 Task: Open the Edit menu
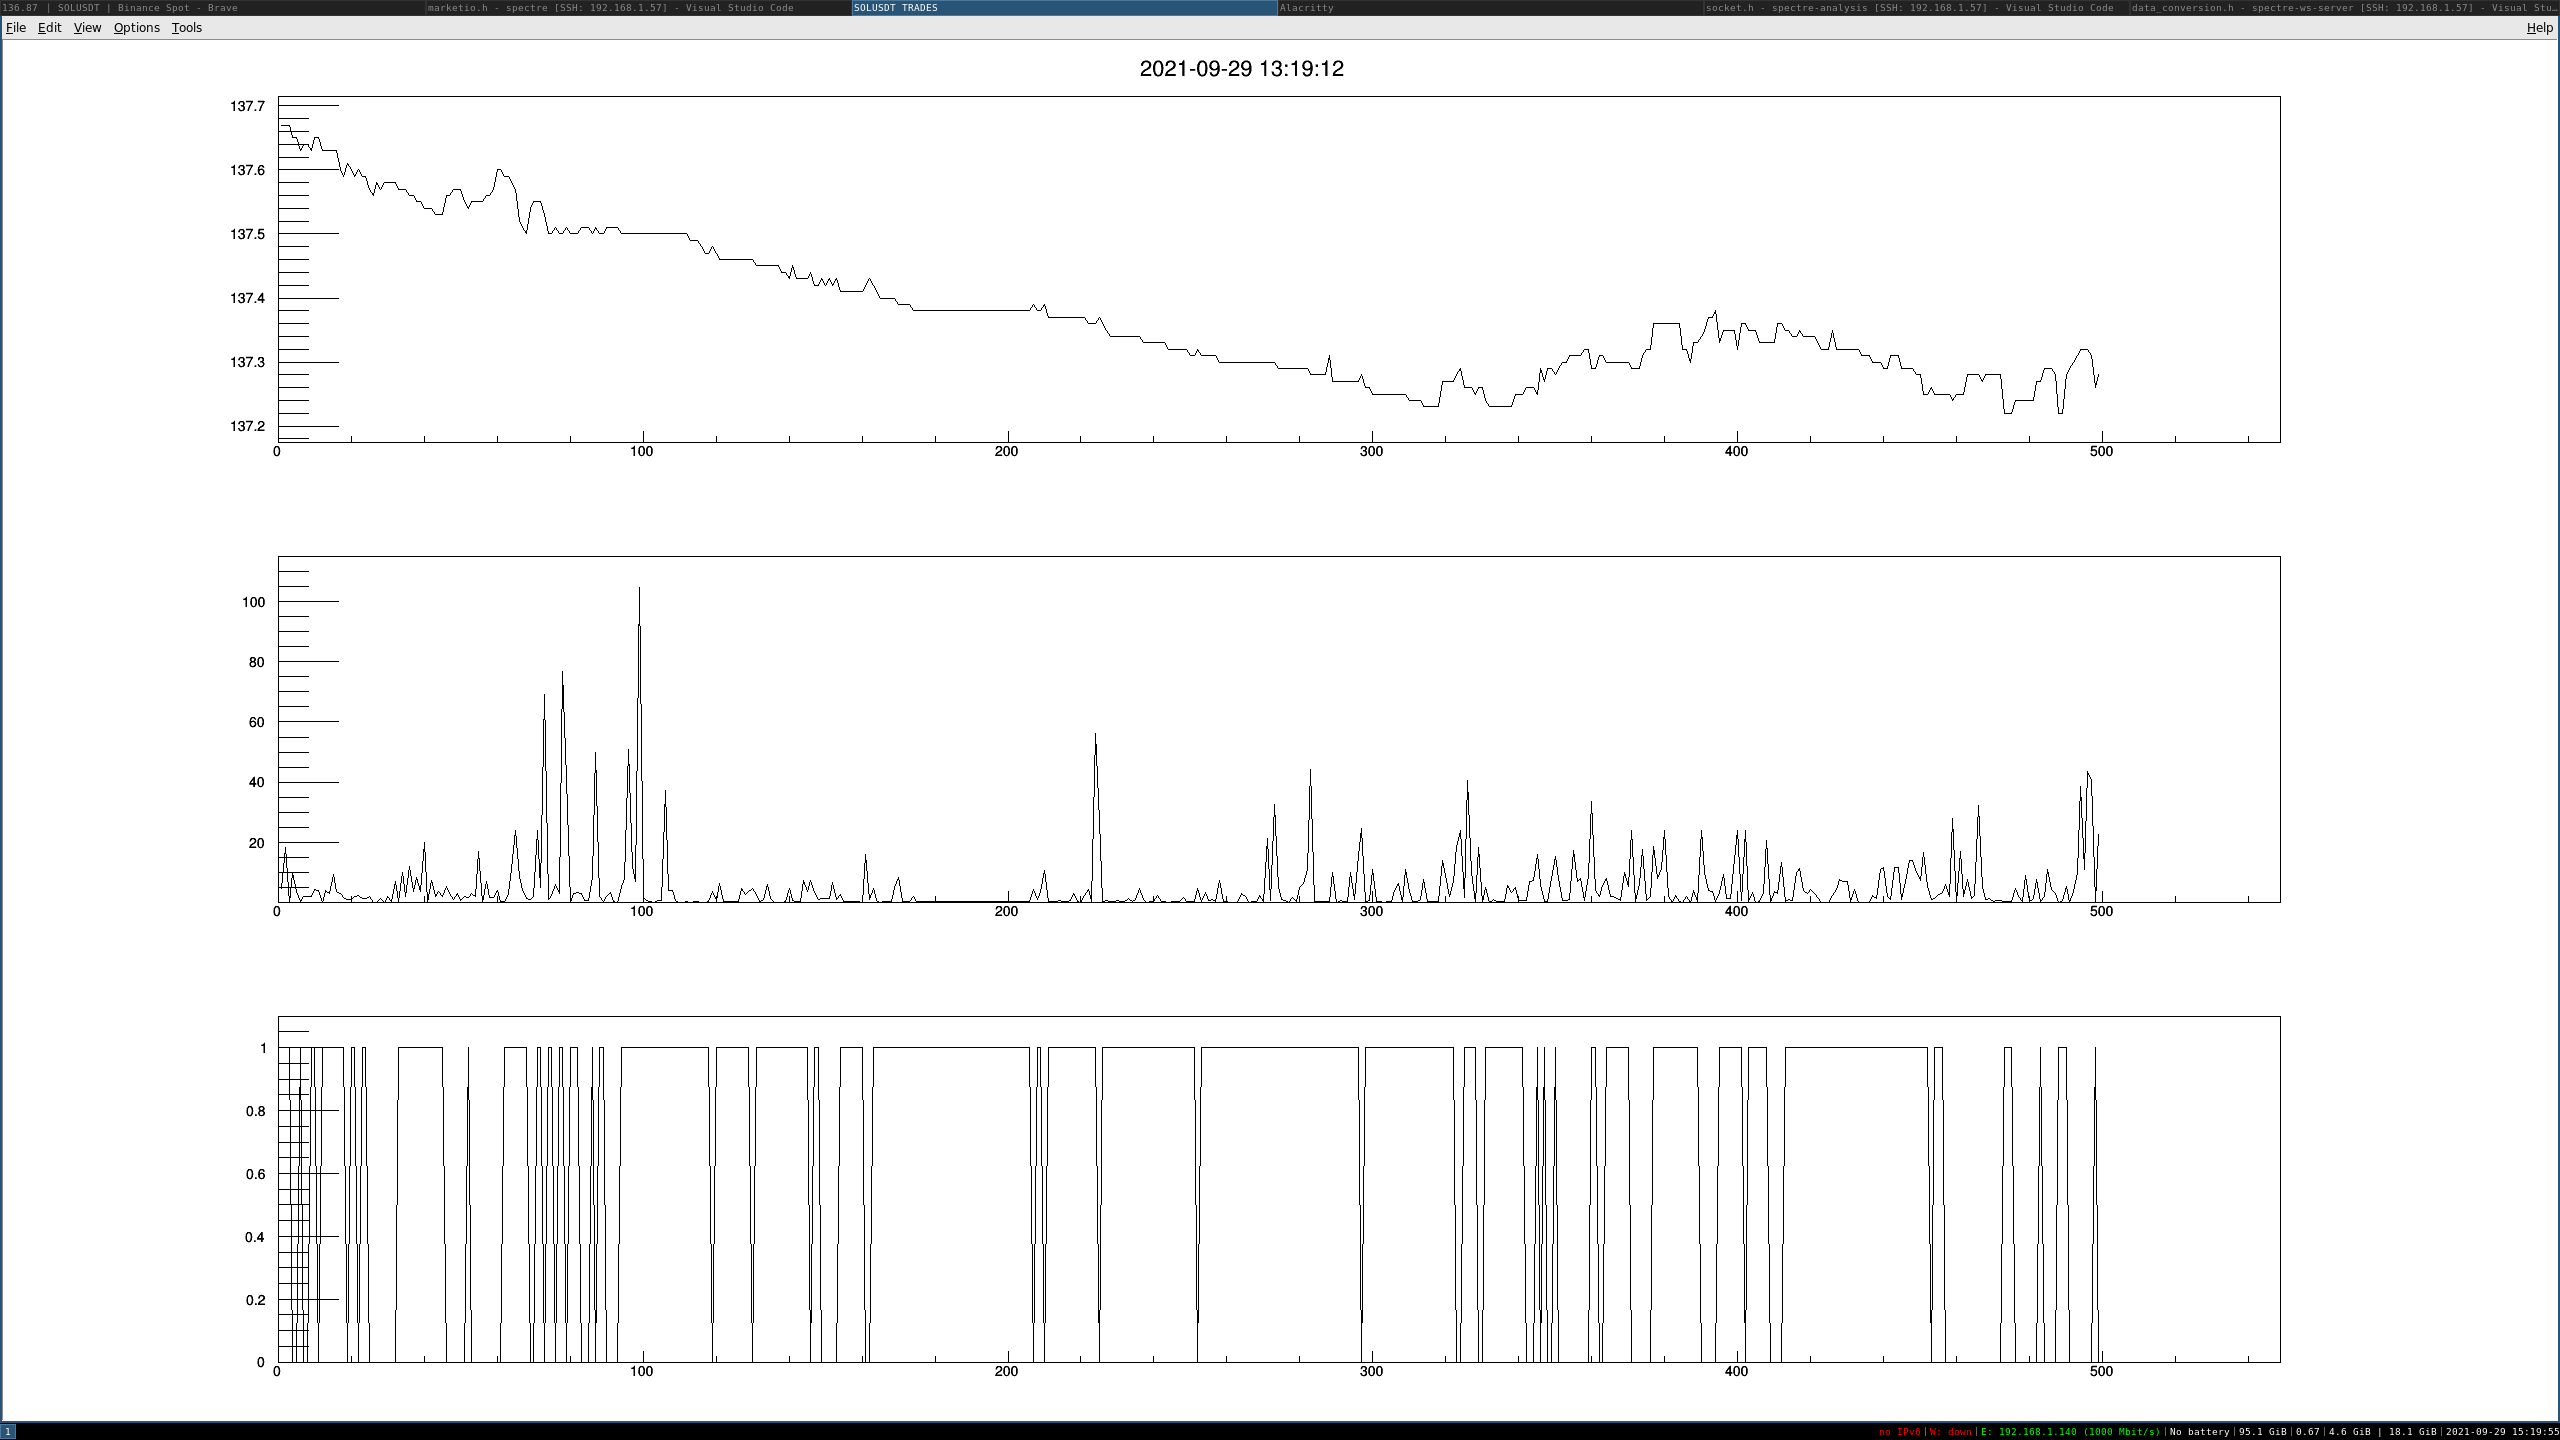pos(49,27)
